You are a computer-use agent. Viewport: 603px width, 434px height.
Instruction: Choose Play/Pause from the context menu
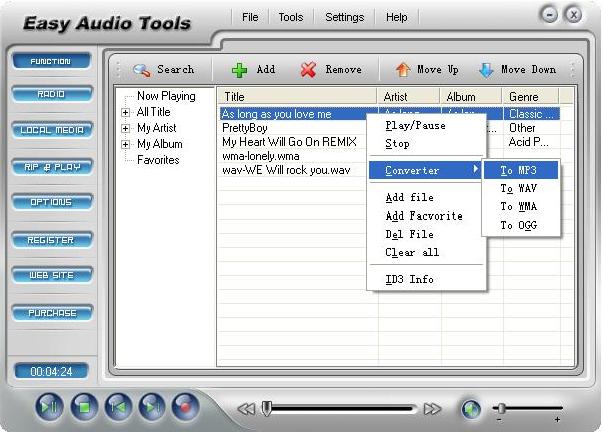(426, 126)
